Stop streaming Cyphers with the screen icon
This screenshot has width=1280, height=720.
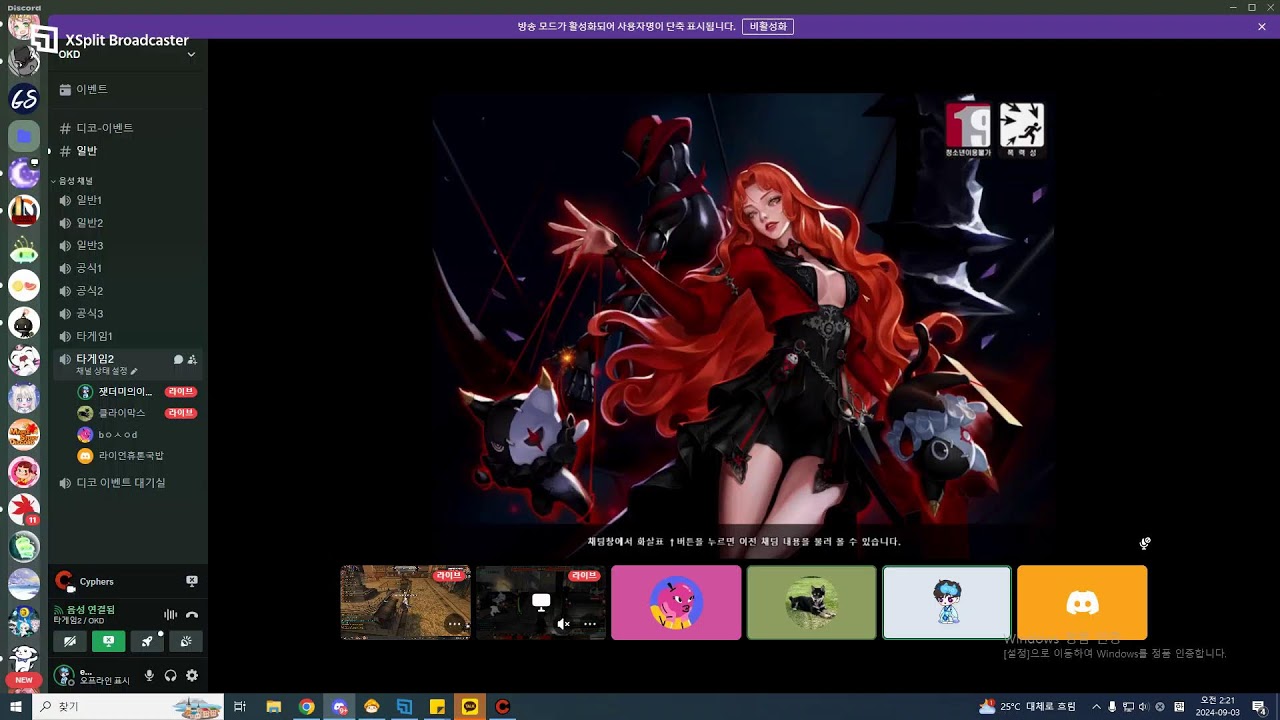(192, 581)
